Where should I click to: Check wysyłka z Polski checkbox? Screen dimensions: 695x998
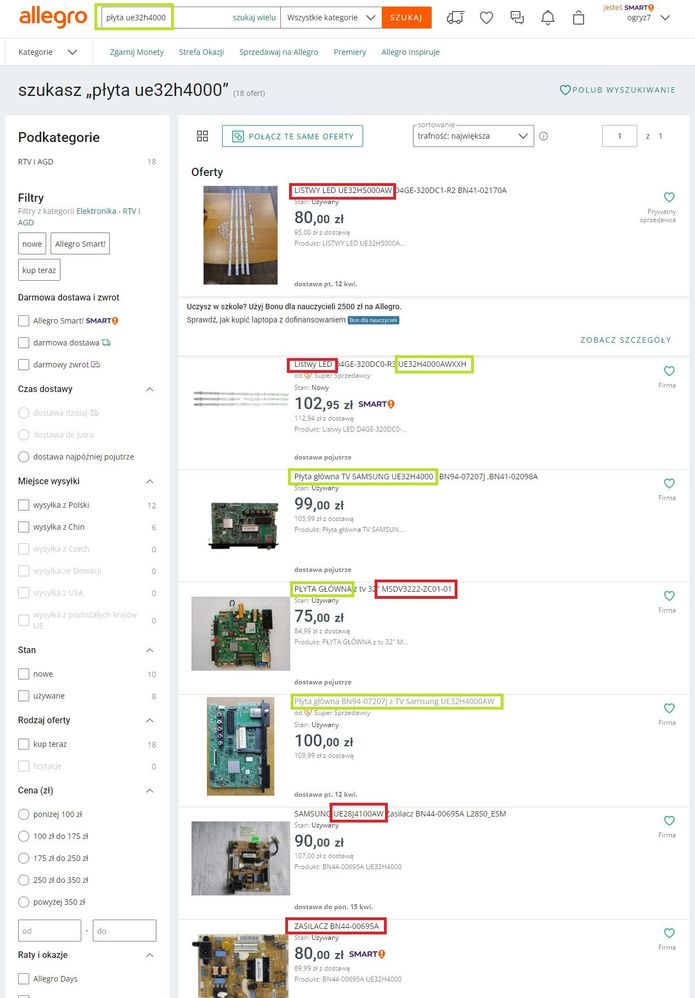pyautogui.click(x=24, y=505)
